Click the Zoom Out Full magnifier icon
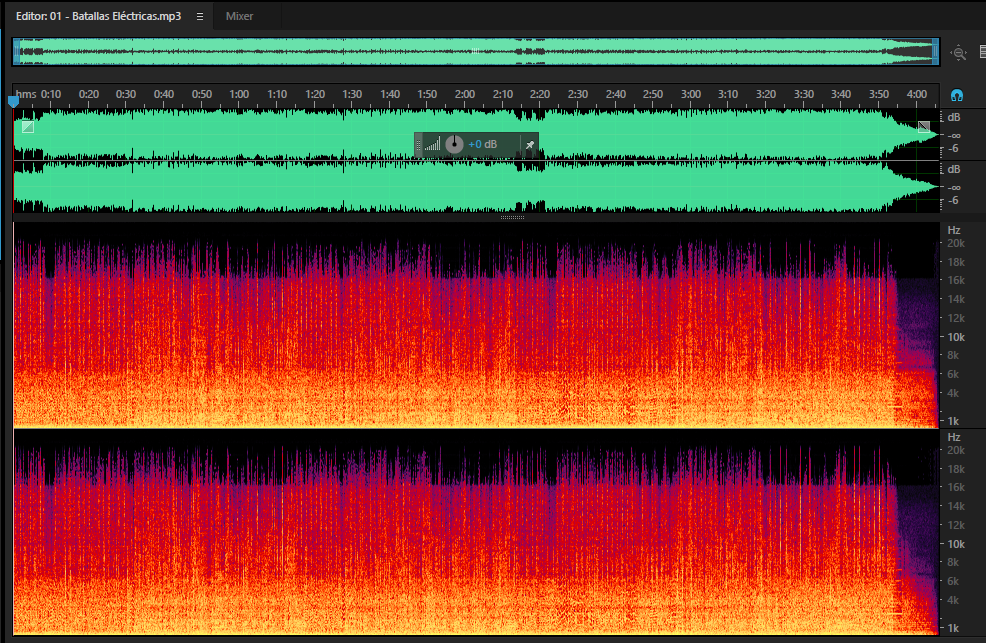 pyautogui.click(x=958, y=53)
